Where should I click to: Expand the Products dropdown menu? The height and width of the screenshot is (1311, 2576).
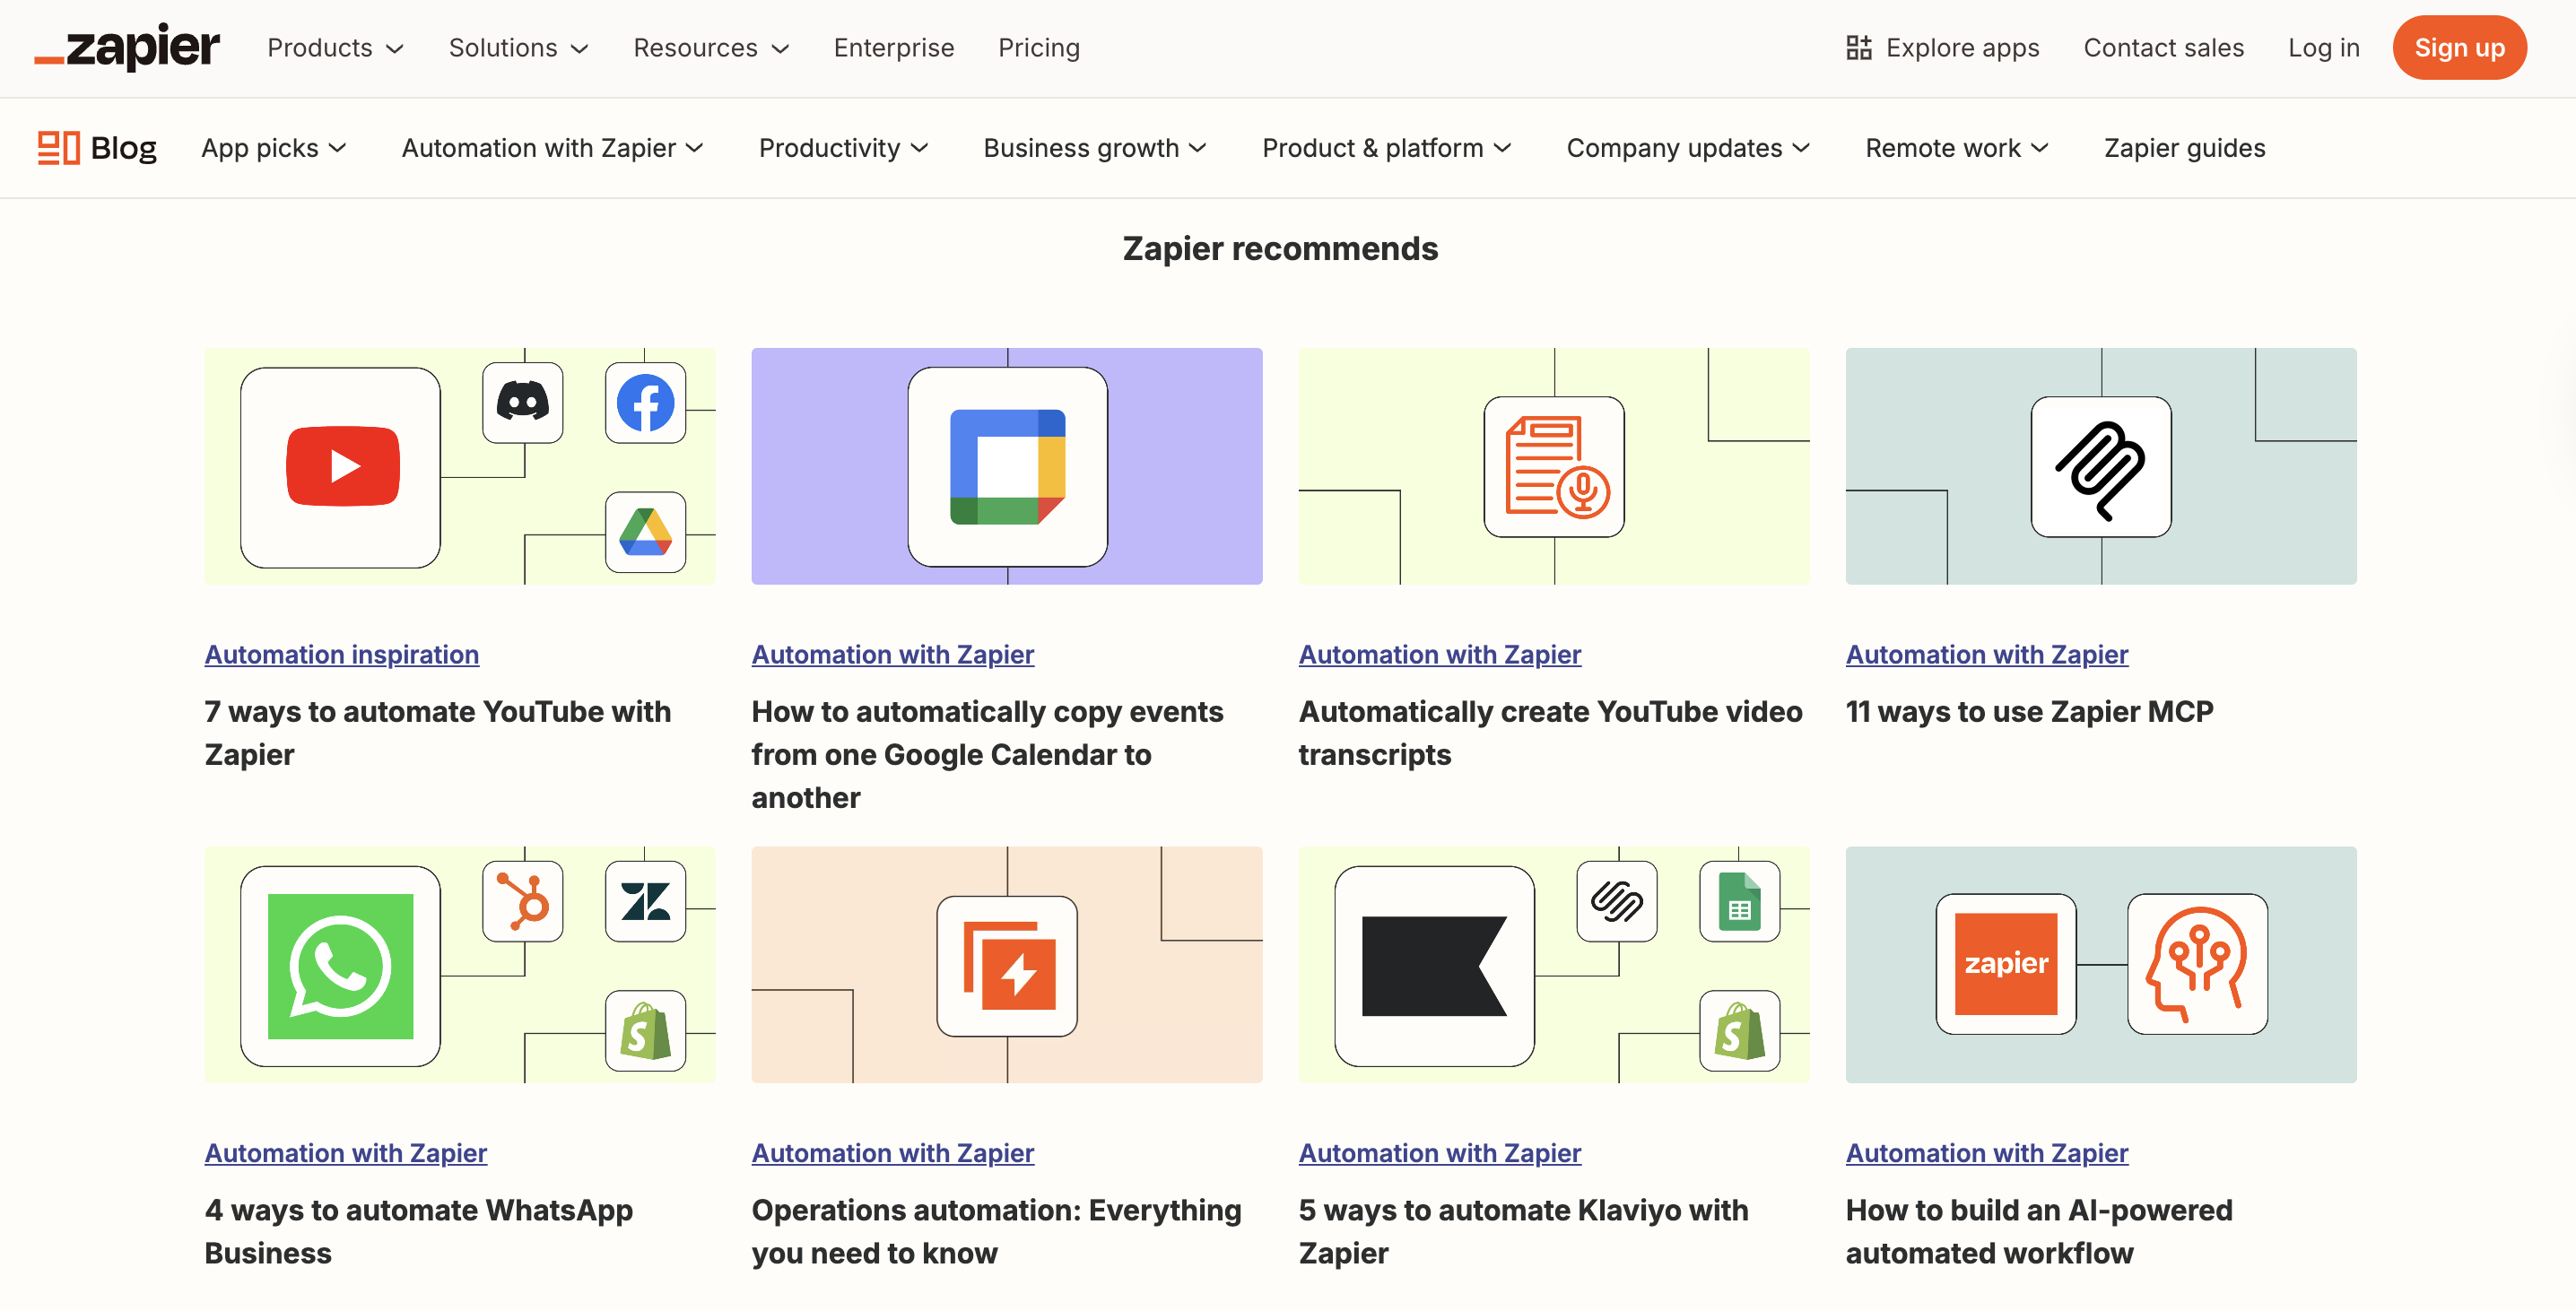point(335,48)
